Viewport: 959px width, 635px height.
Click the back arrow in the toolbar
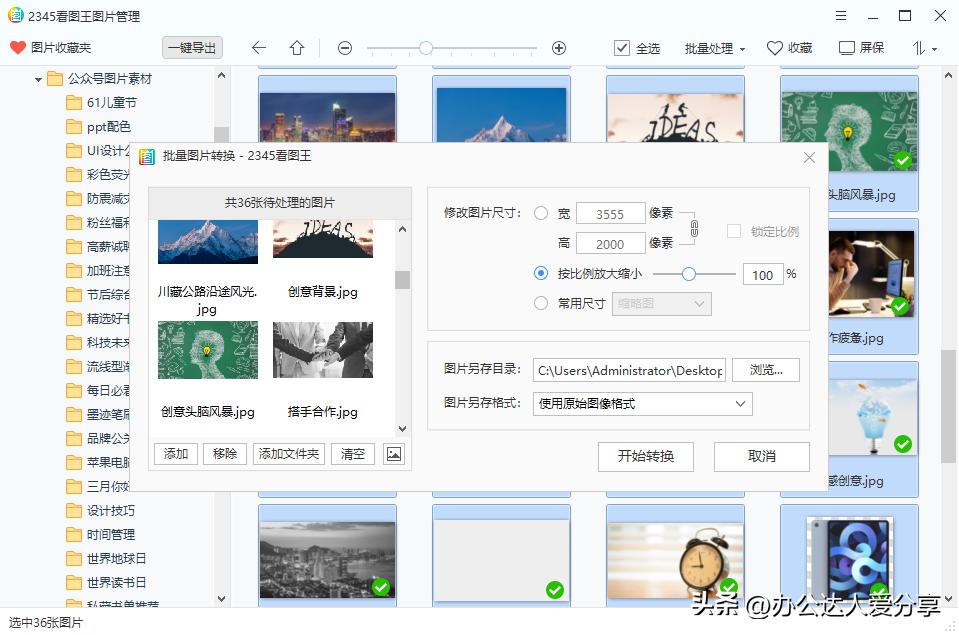click(259, 48)
